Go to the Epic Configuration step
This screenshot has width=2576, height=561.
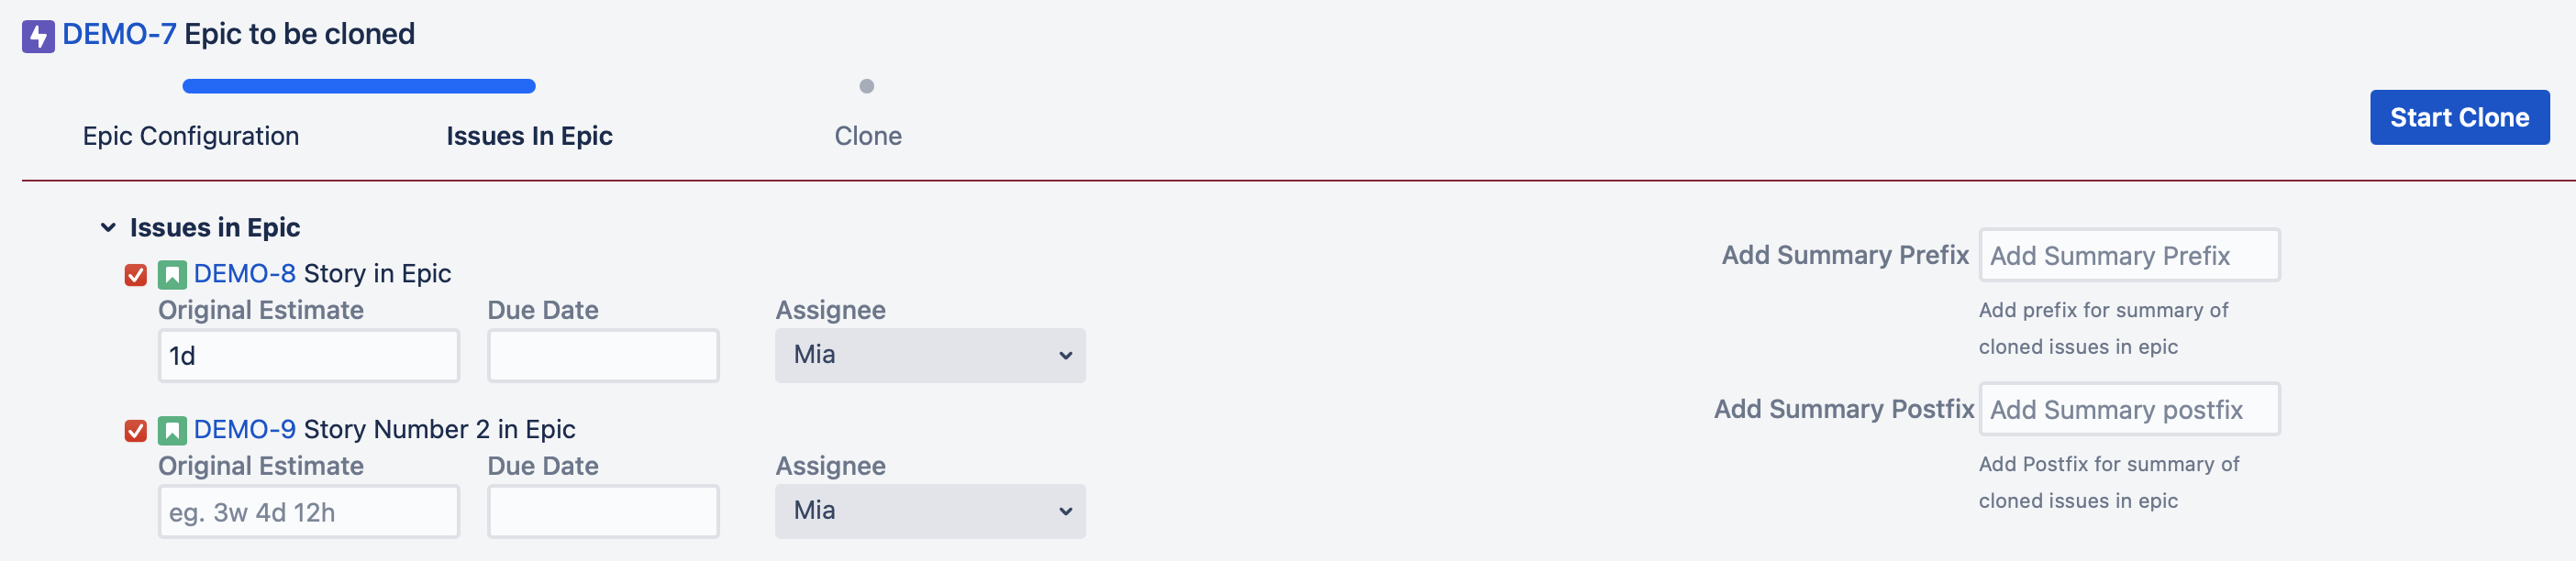pos(190,136)
